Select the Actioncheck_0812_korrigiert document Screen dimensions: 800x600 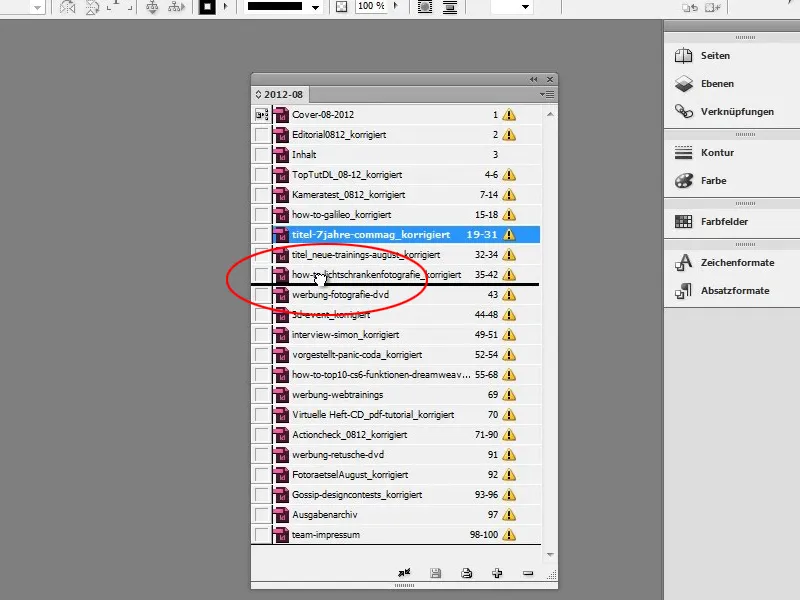[406, 435]
